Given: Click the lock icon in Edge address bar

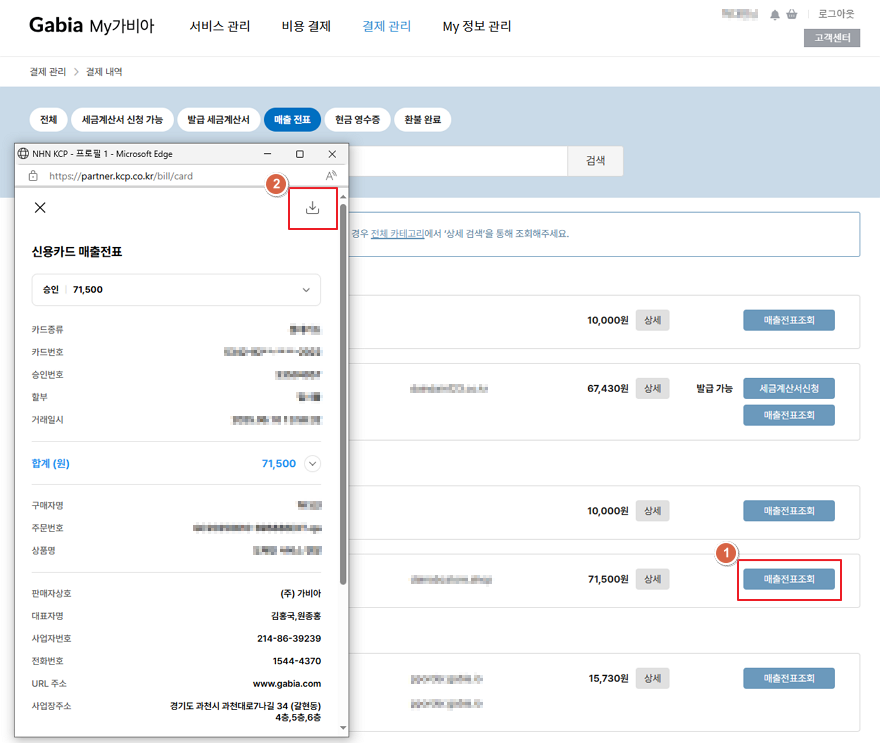Looking at the screenshot, I should pos(33,176).
